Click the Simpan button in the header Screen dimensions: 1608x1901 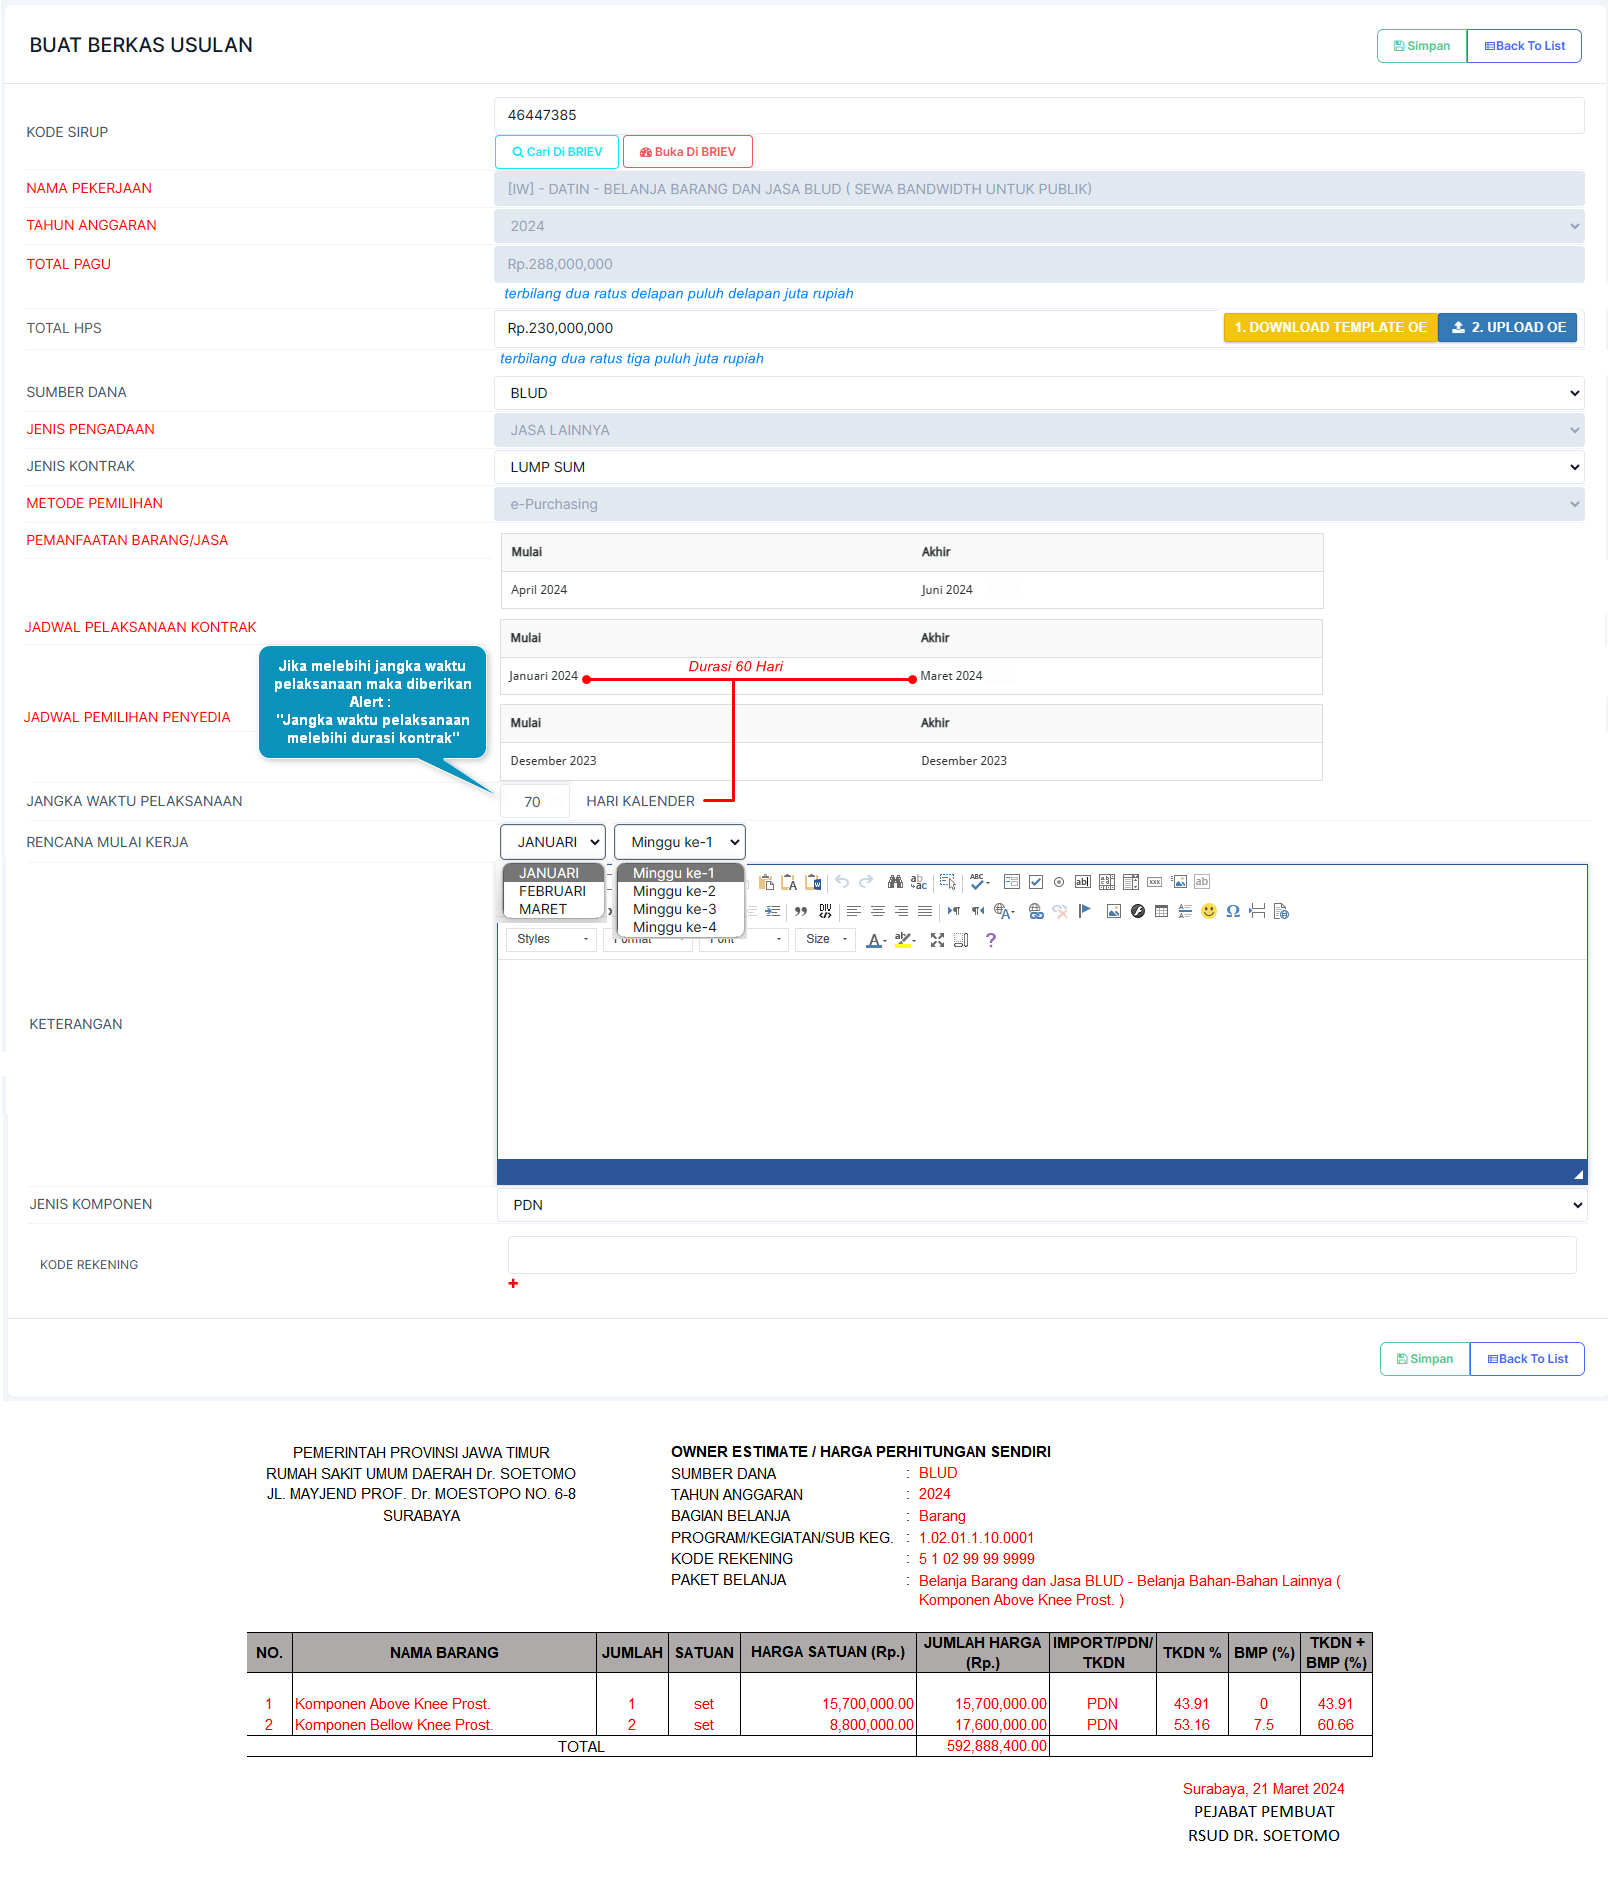1422,46
